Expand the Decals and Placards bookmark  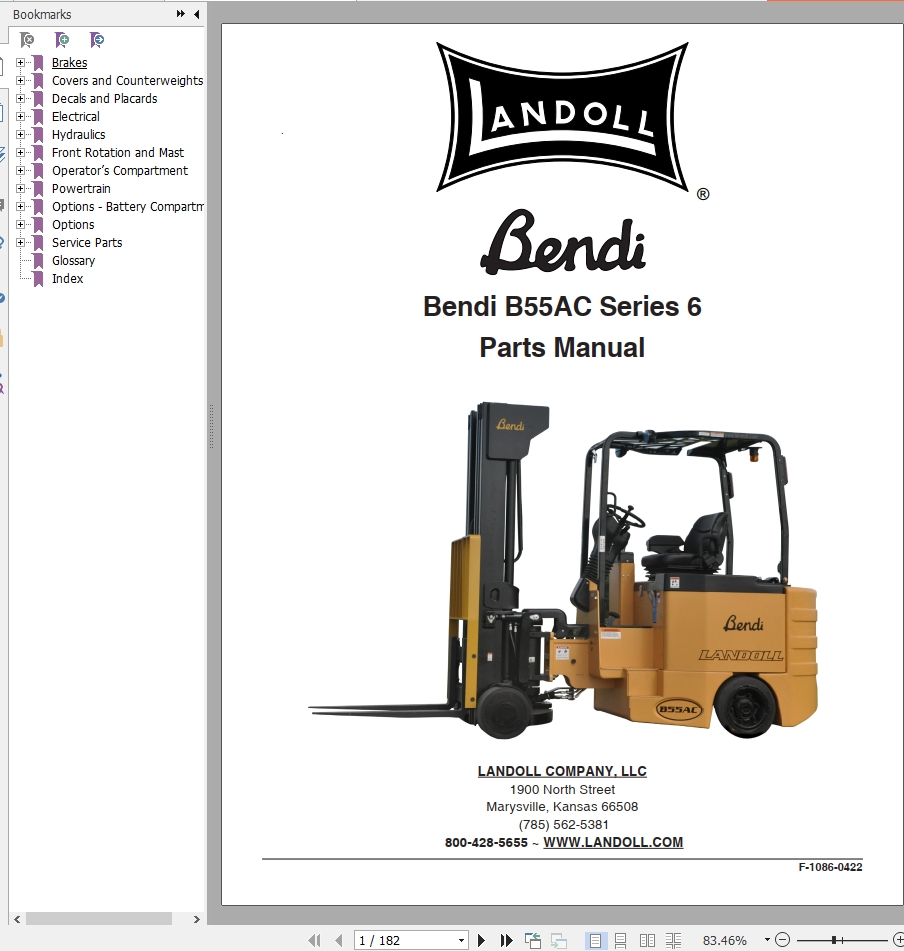point(20,98)
